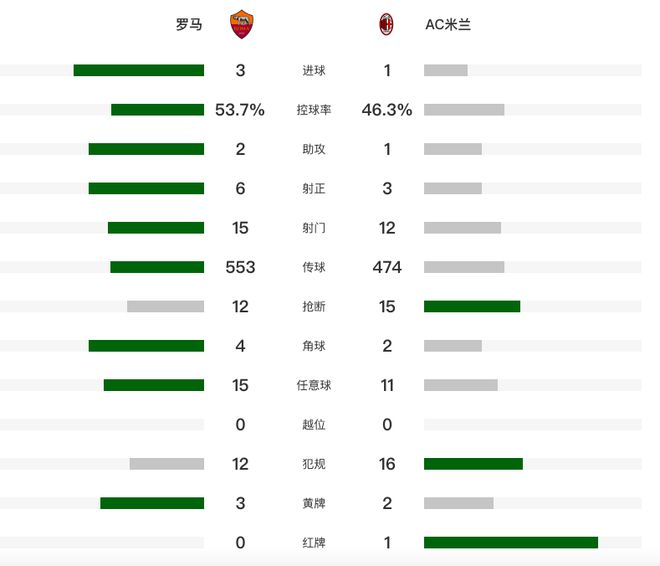This screenshot has height=566, width=660.
Task: Click the AS Roma club crest
Action: pos(241,24)
